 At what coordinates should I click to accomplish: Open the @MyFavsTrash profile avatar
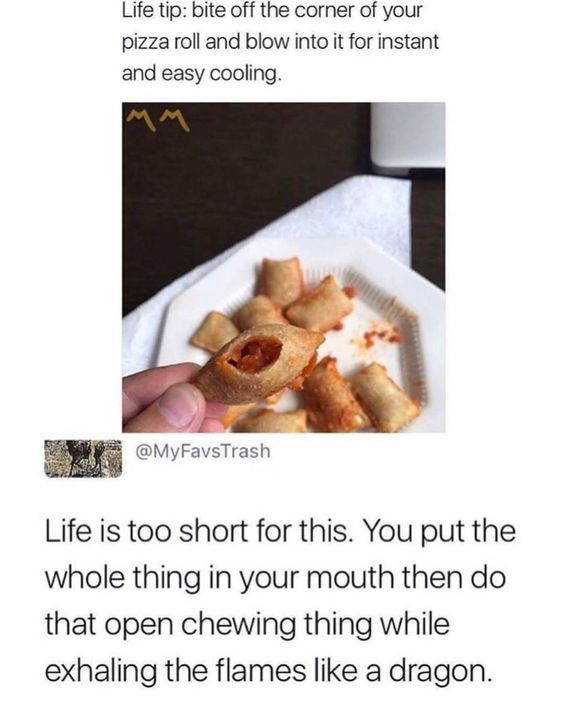pos(83,459)
